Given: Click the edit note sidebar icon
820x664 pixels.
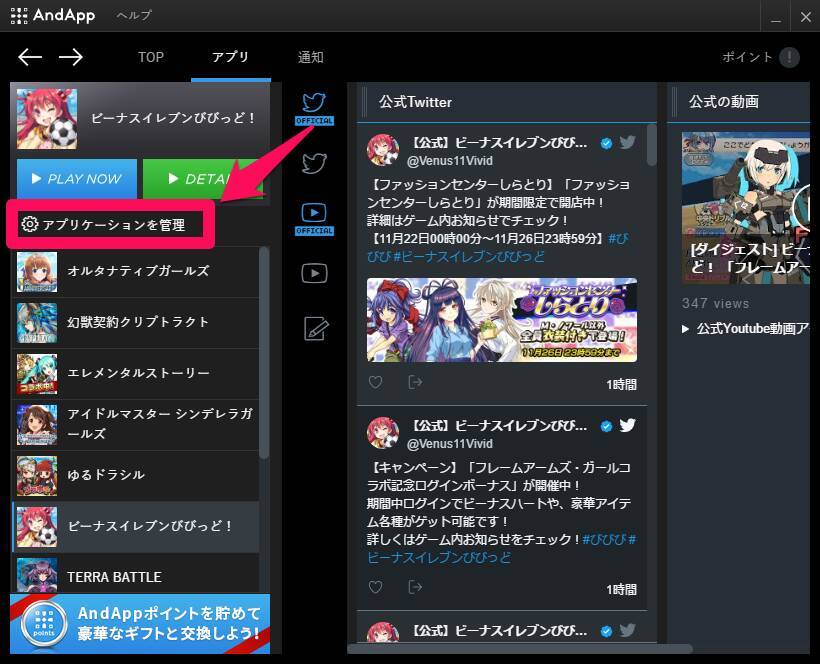Looking at the screenshot, I should (316, 329).
